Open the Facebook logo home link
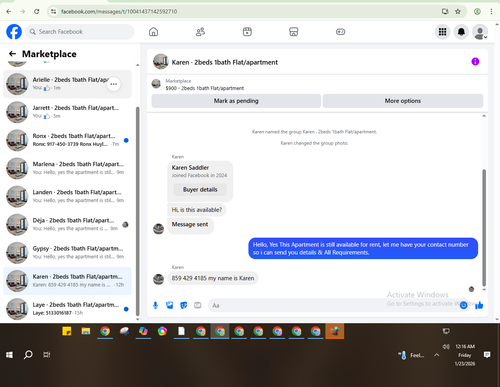Screen dimensions: 500x387 coord(14,32)
